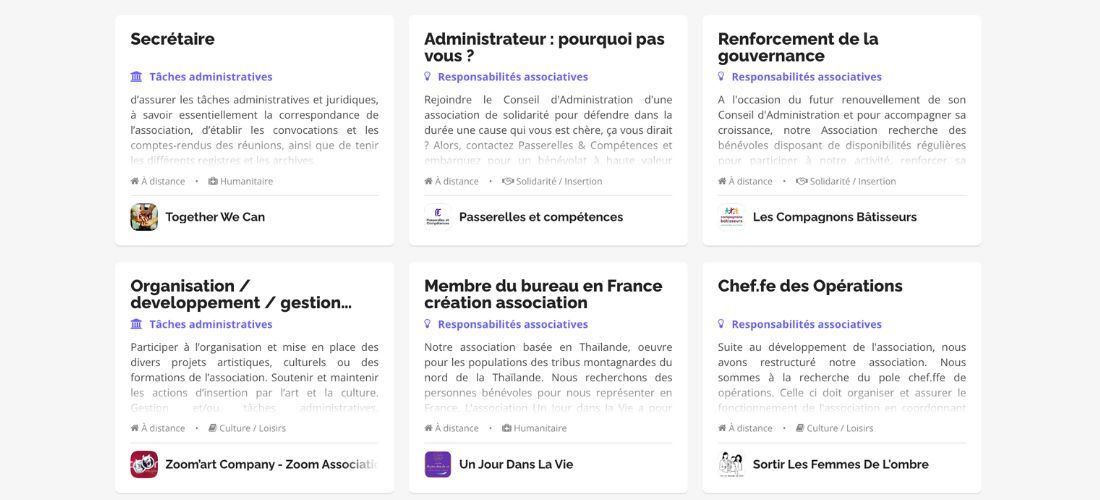Viewport: 1100px width, 500px height.
Task: Click the home icon in Renforcement de la gouvernance card
Action: coord(722,181)
